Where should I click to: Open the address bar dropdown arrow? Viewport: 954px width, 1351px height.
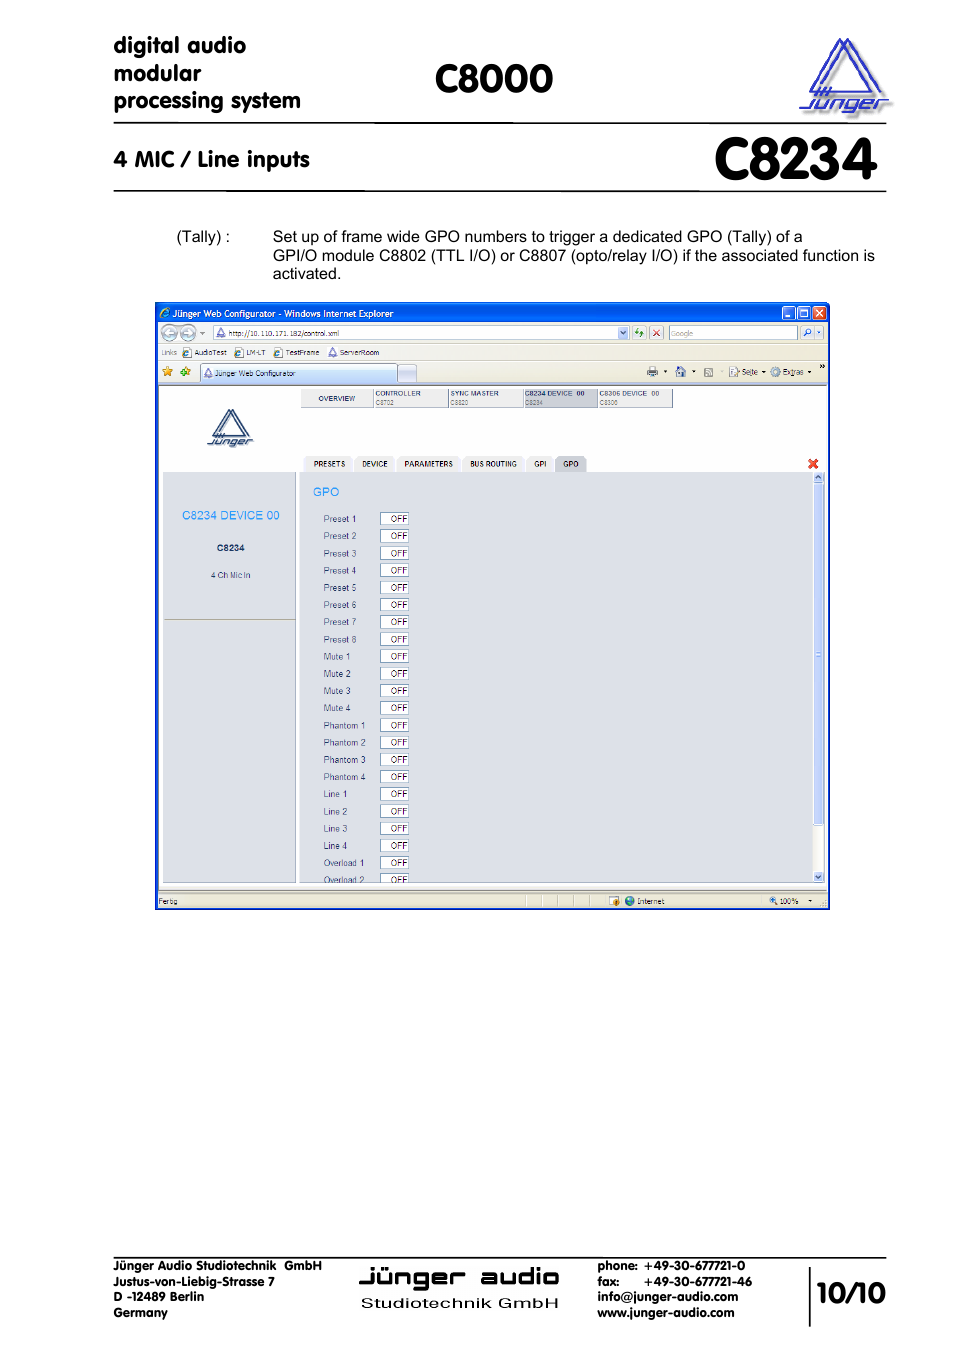(x=623, y=333)
